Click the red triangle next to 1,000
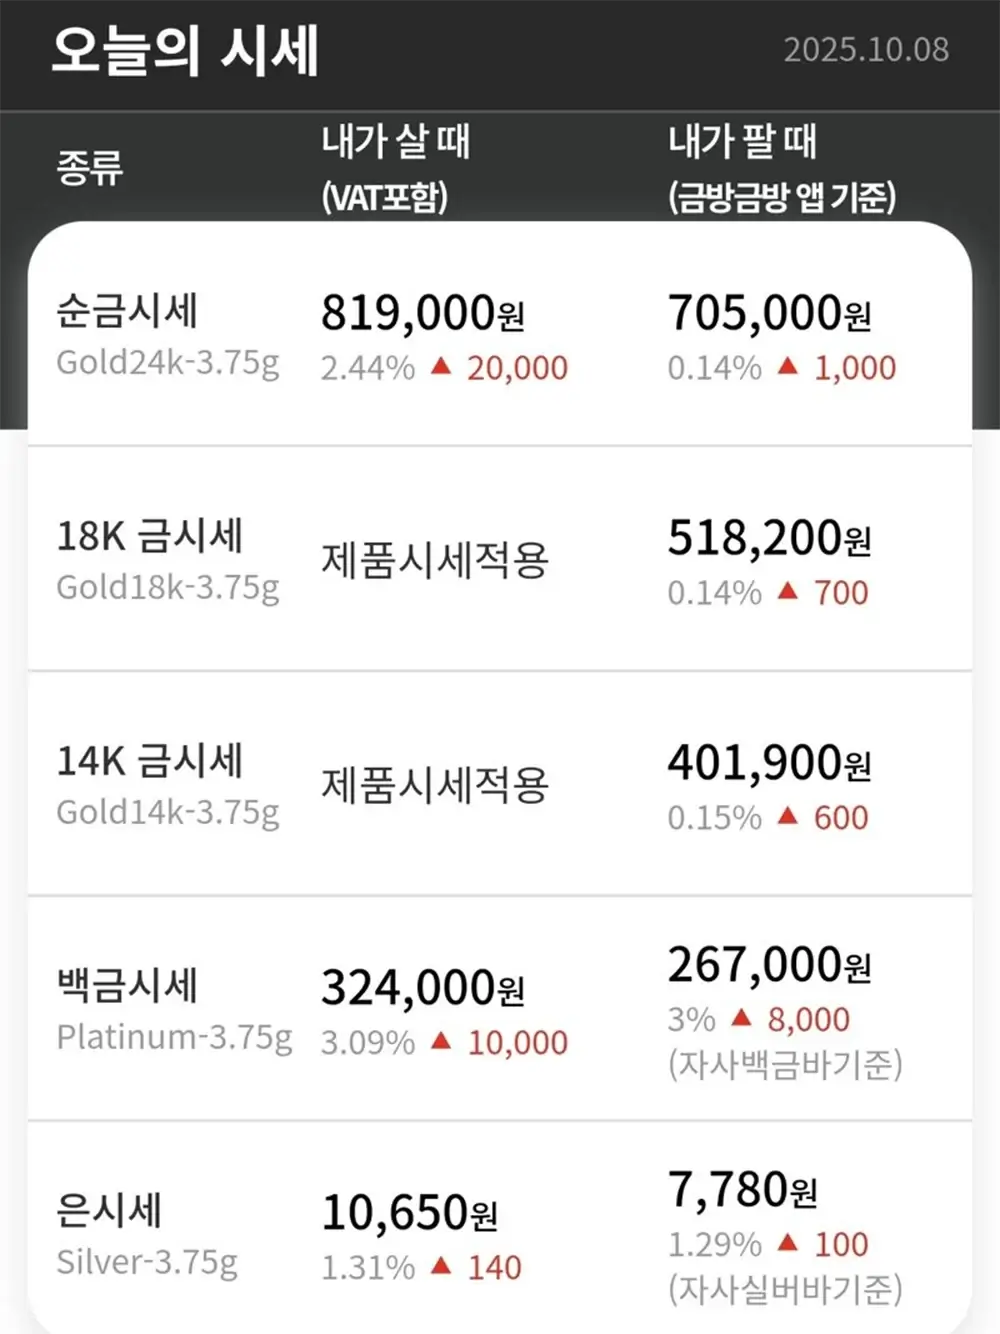1000x1334 pixels. coord(788,366)
